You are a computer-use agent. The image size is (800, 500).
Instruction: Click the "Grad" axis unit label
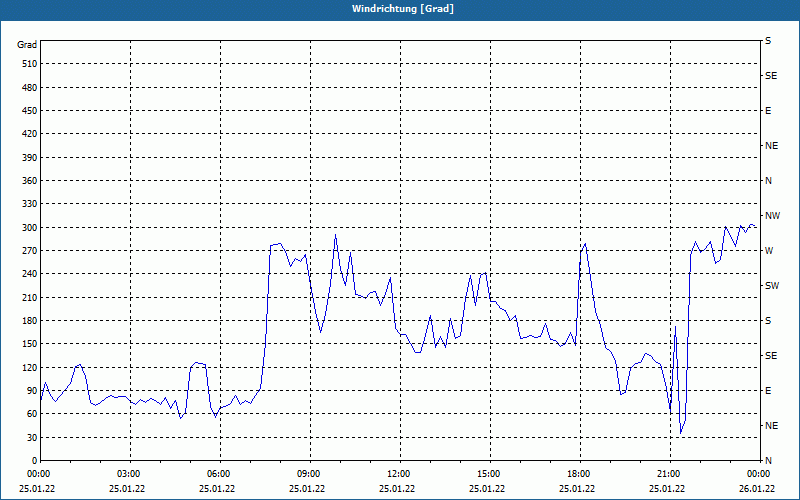(27, 45)
